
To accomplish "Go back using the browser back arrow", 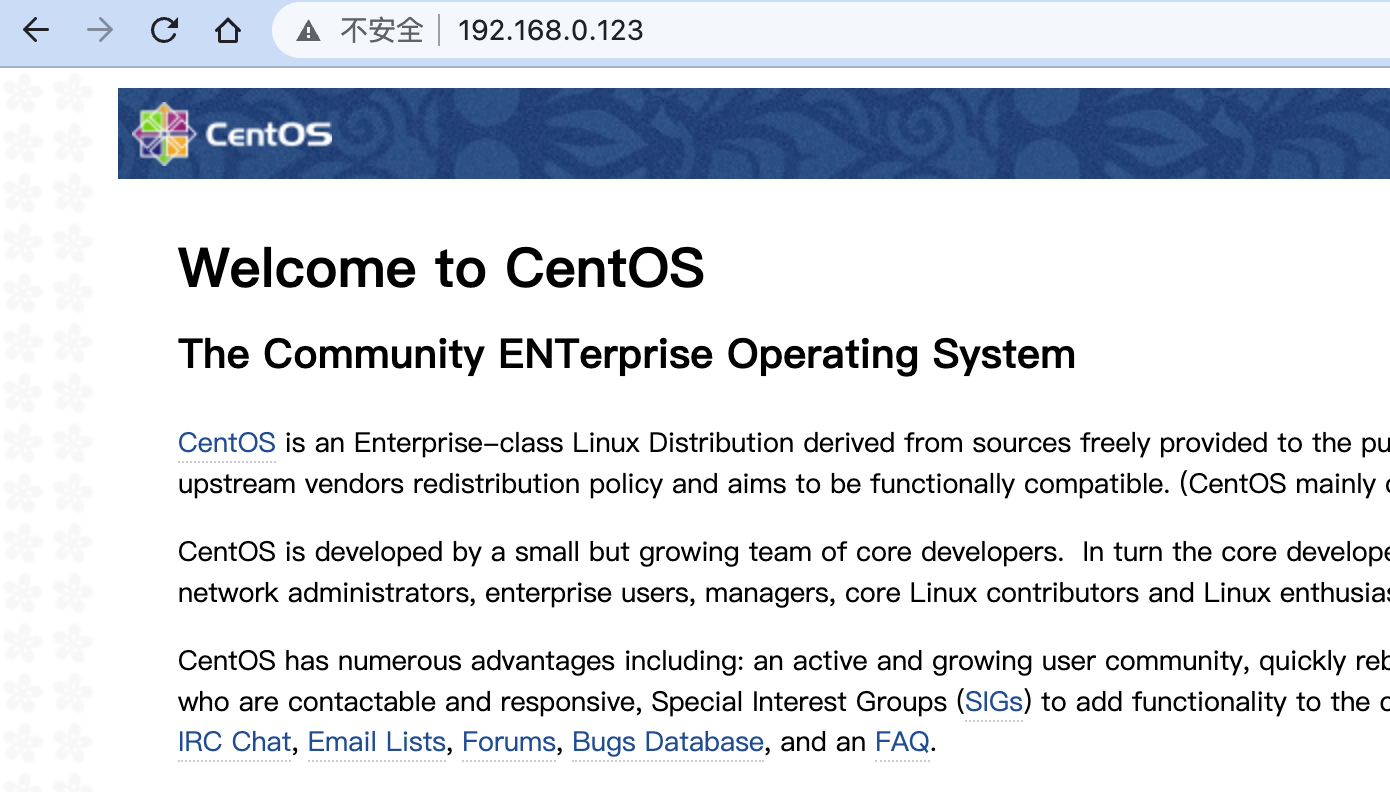I will point(36,31).
